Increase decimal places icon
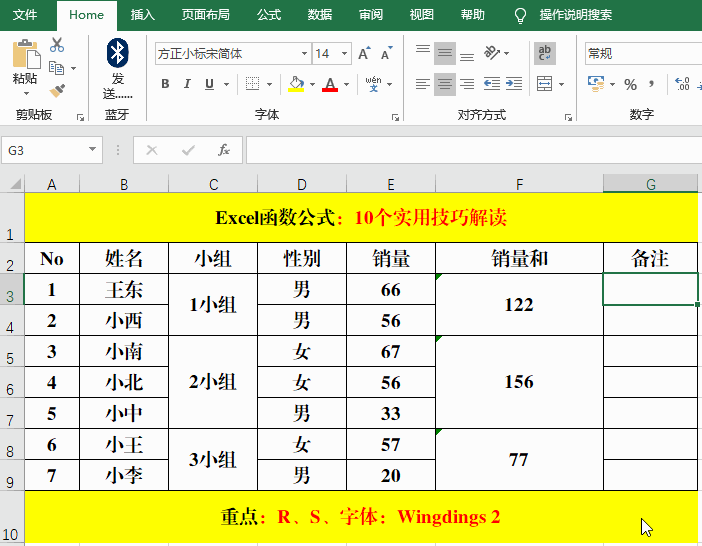This screenshot has height=546, width=702. tap(682, 84)
